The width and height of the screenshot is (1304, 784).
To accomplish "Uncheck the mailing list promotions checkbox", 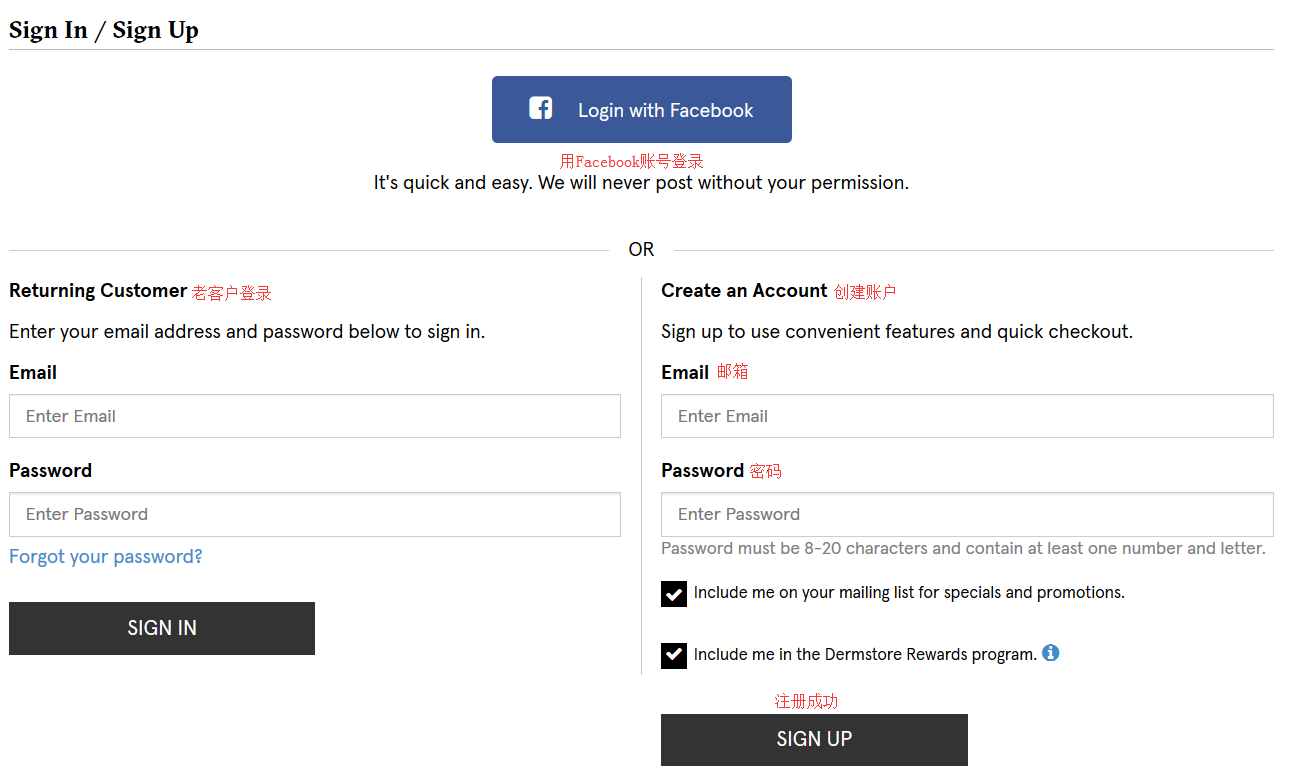I will pos(674,594).
